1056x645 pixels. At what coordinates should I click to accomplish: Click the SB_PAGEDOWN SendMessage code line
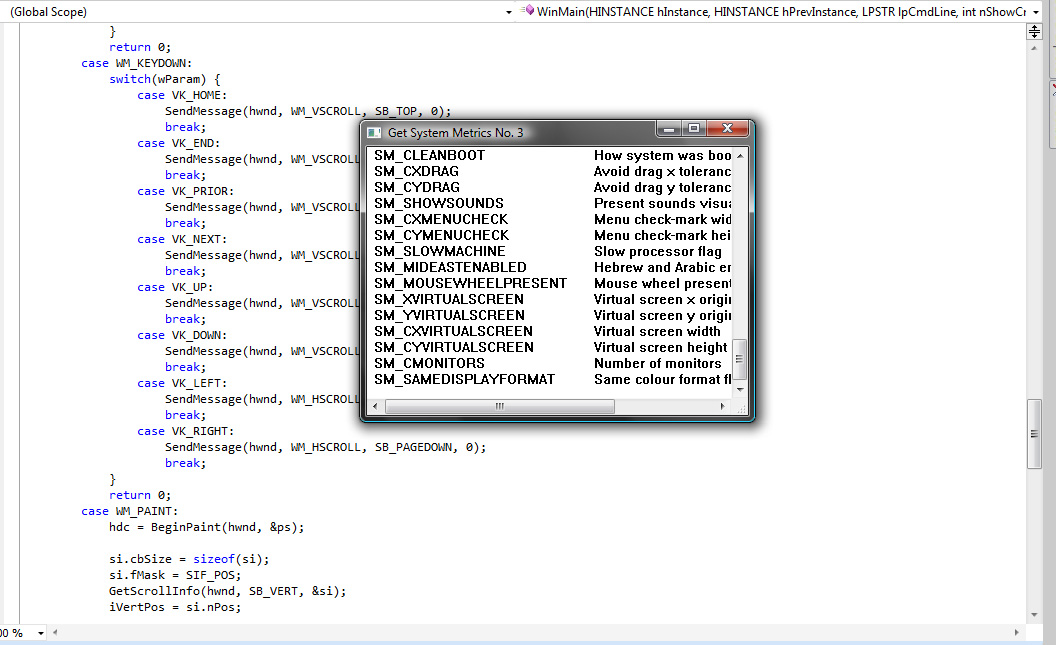coord(325,447)
